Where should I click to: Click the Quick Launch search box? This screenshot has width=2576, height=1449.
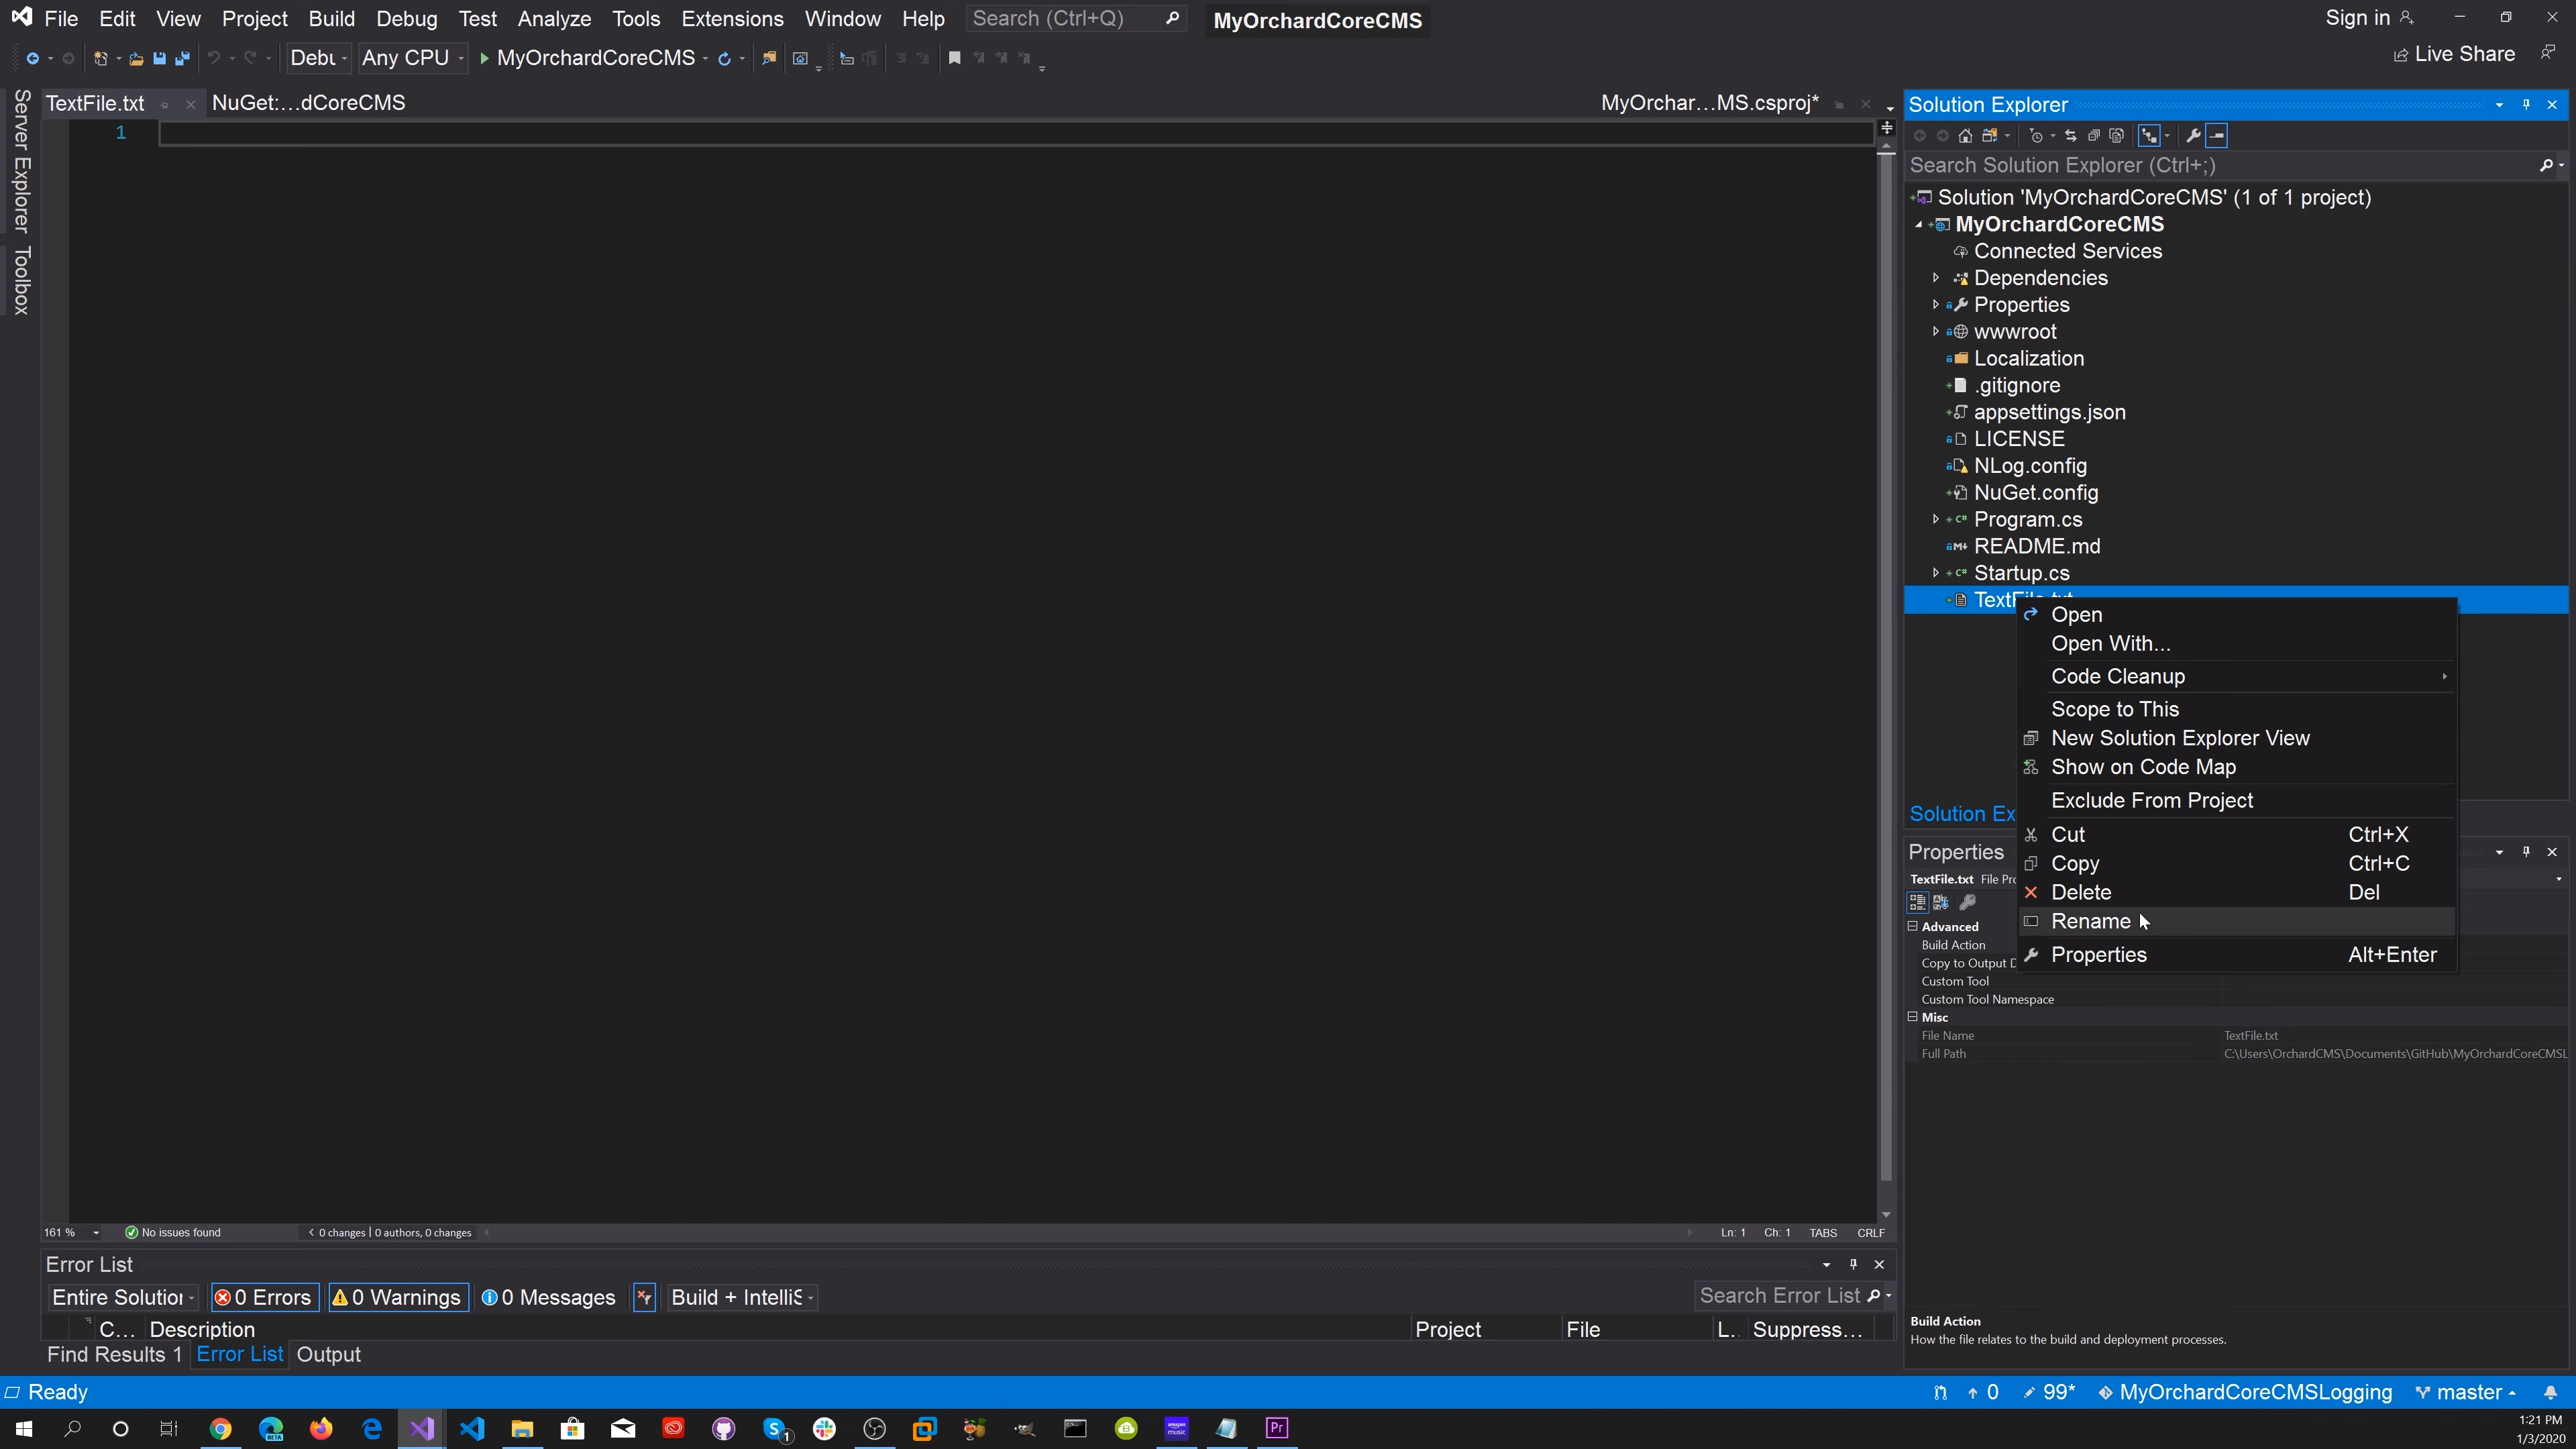point(1076,18)
